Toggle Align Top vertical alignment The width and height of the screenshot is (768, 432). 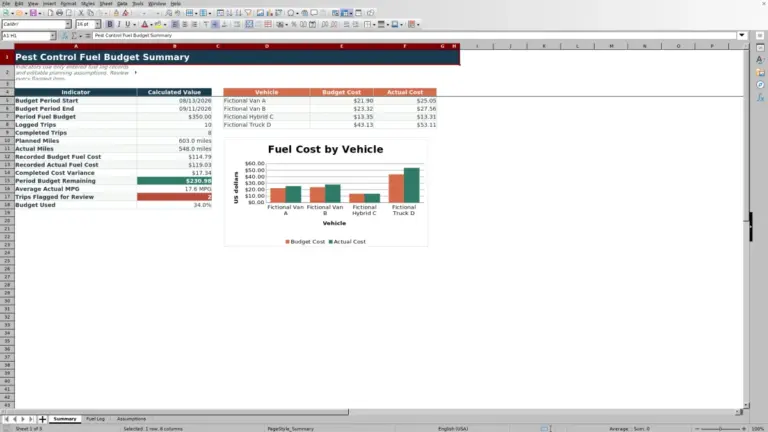(206, 24)
